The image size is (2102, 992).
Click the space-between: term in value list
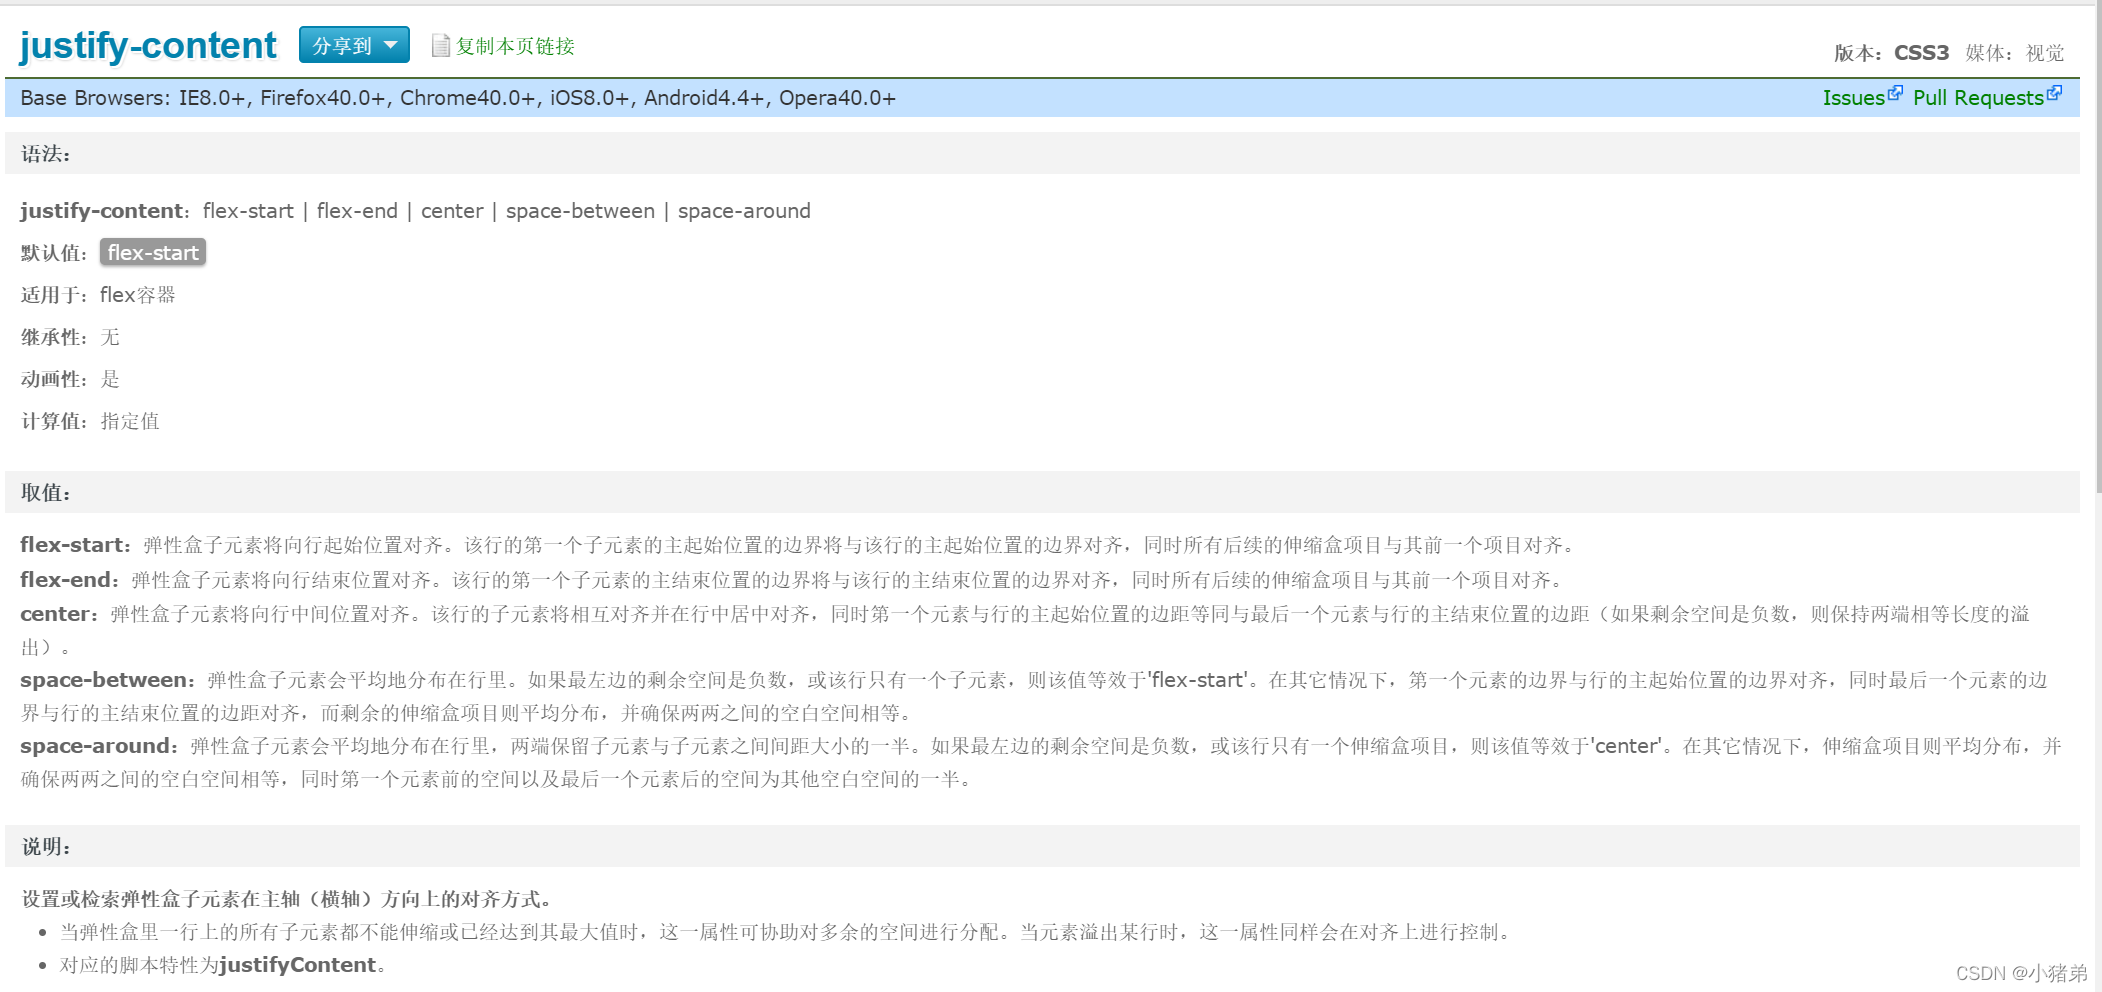pos(108,680)
